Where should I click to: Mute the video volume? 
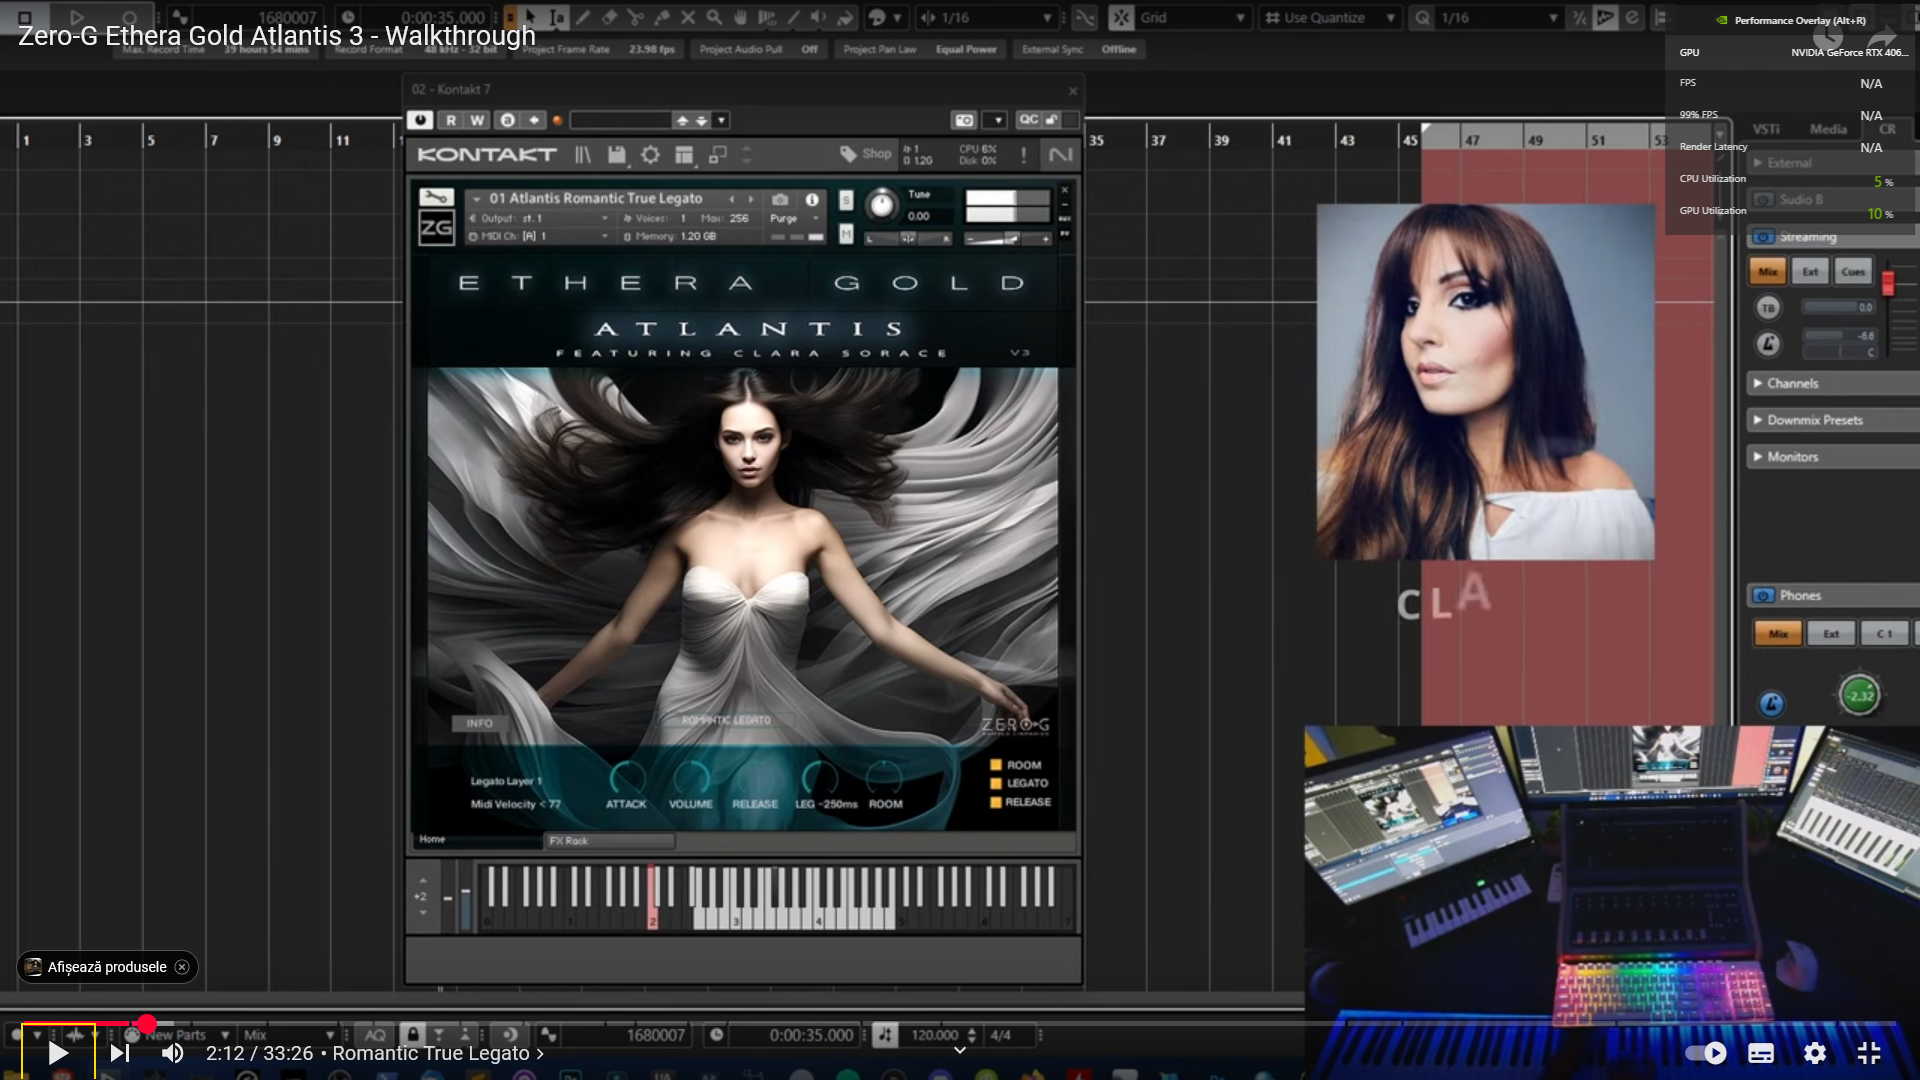[x=173, y=1053]
